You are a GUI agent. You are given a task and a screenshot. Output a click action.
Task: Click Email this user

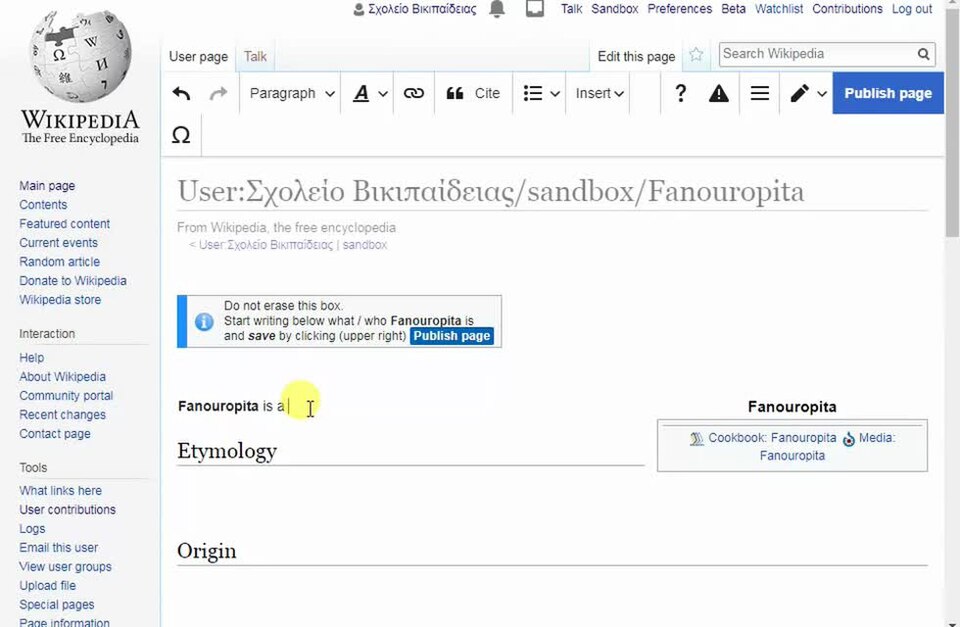[x=59, y=547]
